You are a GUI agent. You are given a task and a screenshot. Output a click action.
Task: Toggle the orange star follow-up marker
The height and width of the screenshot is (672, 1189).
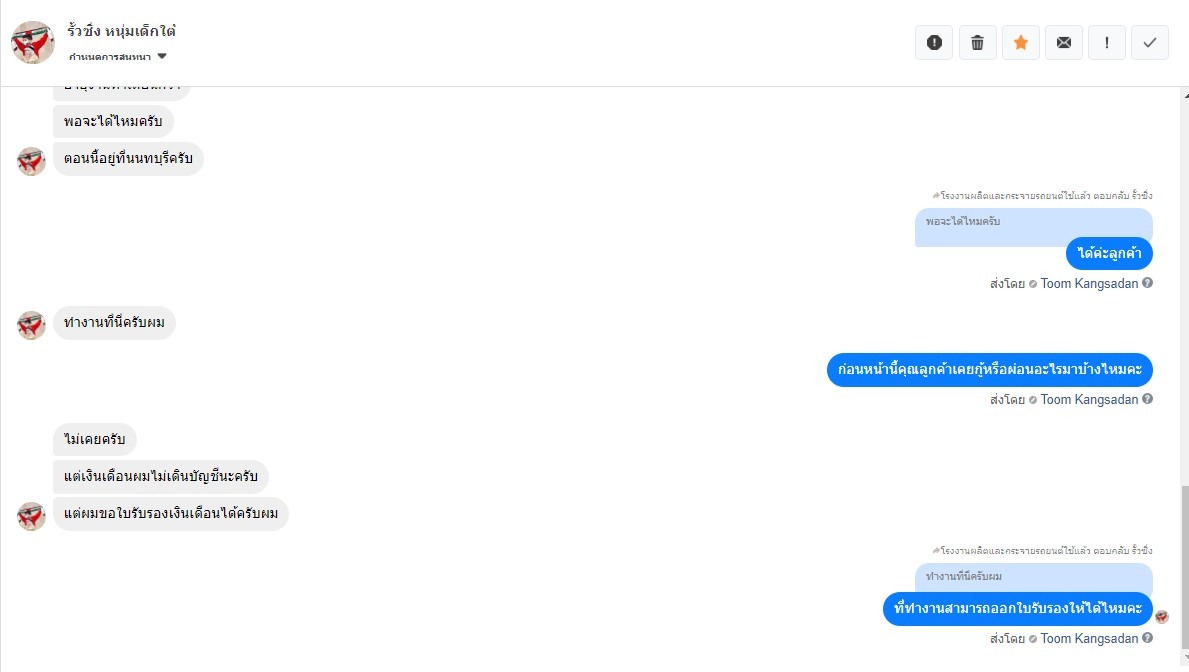click(1021, 42)
